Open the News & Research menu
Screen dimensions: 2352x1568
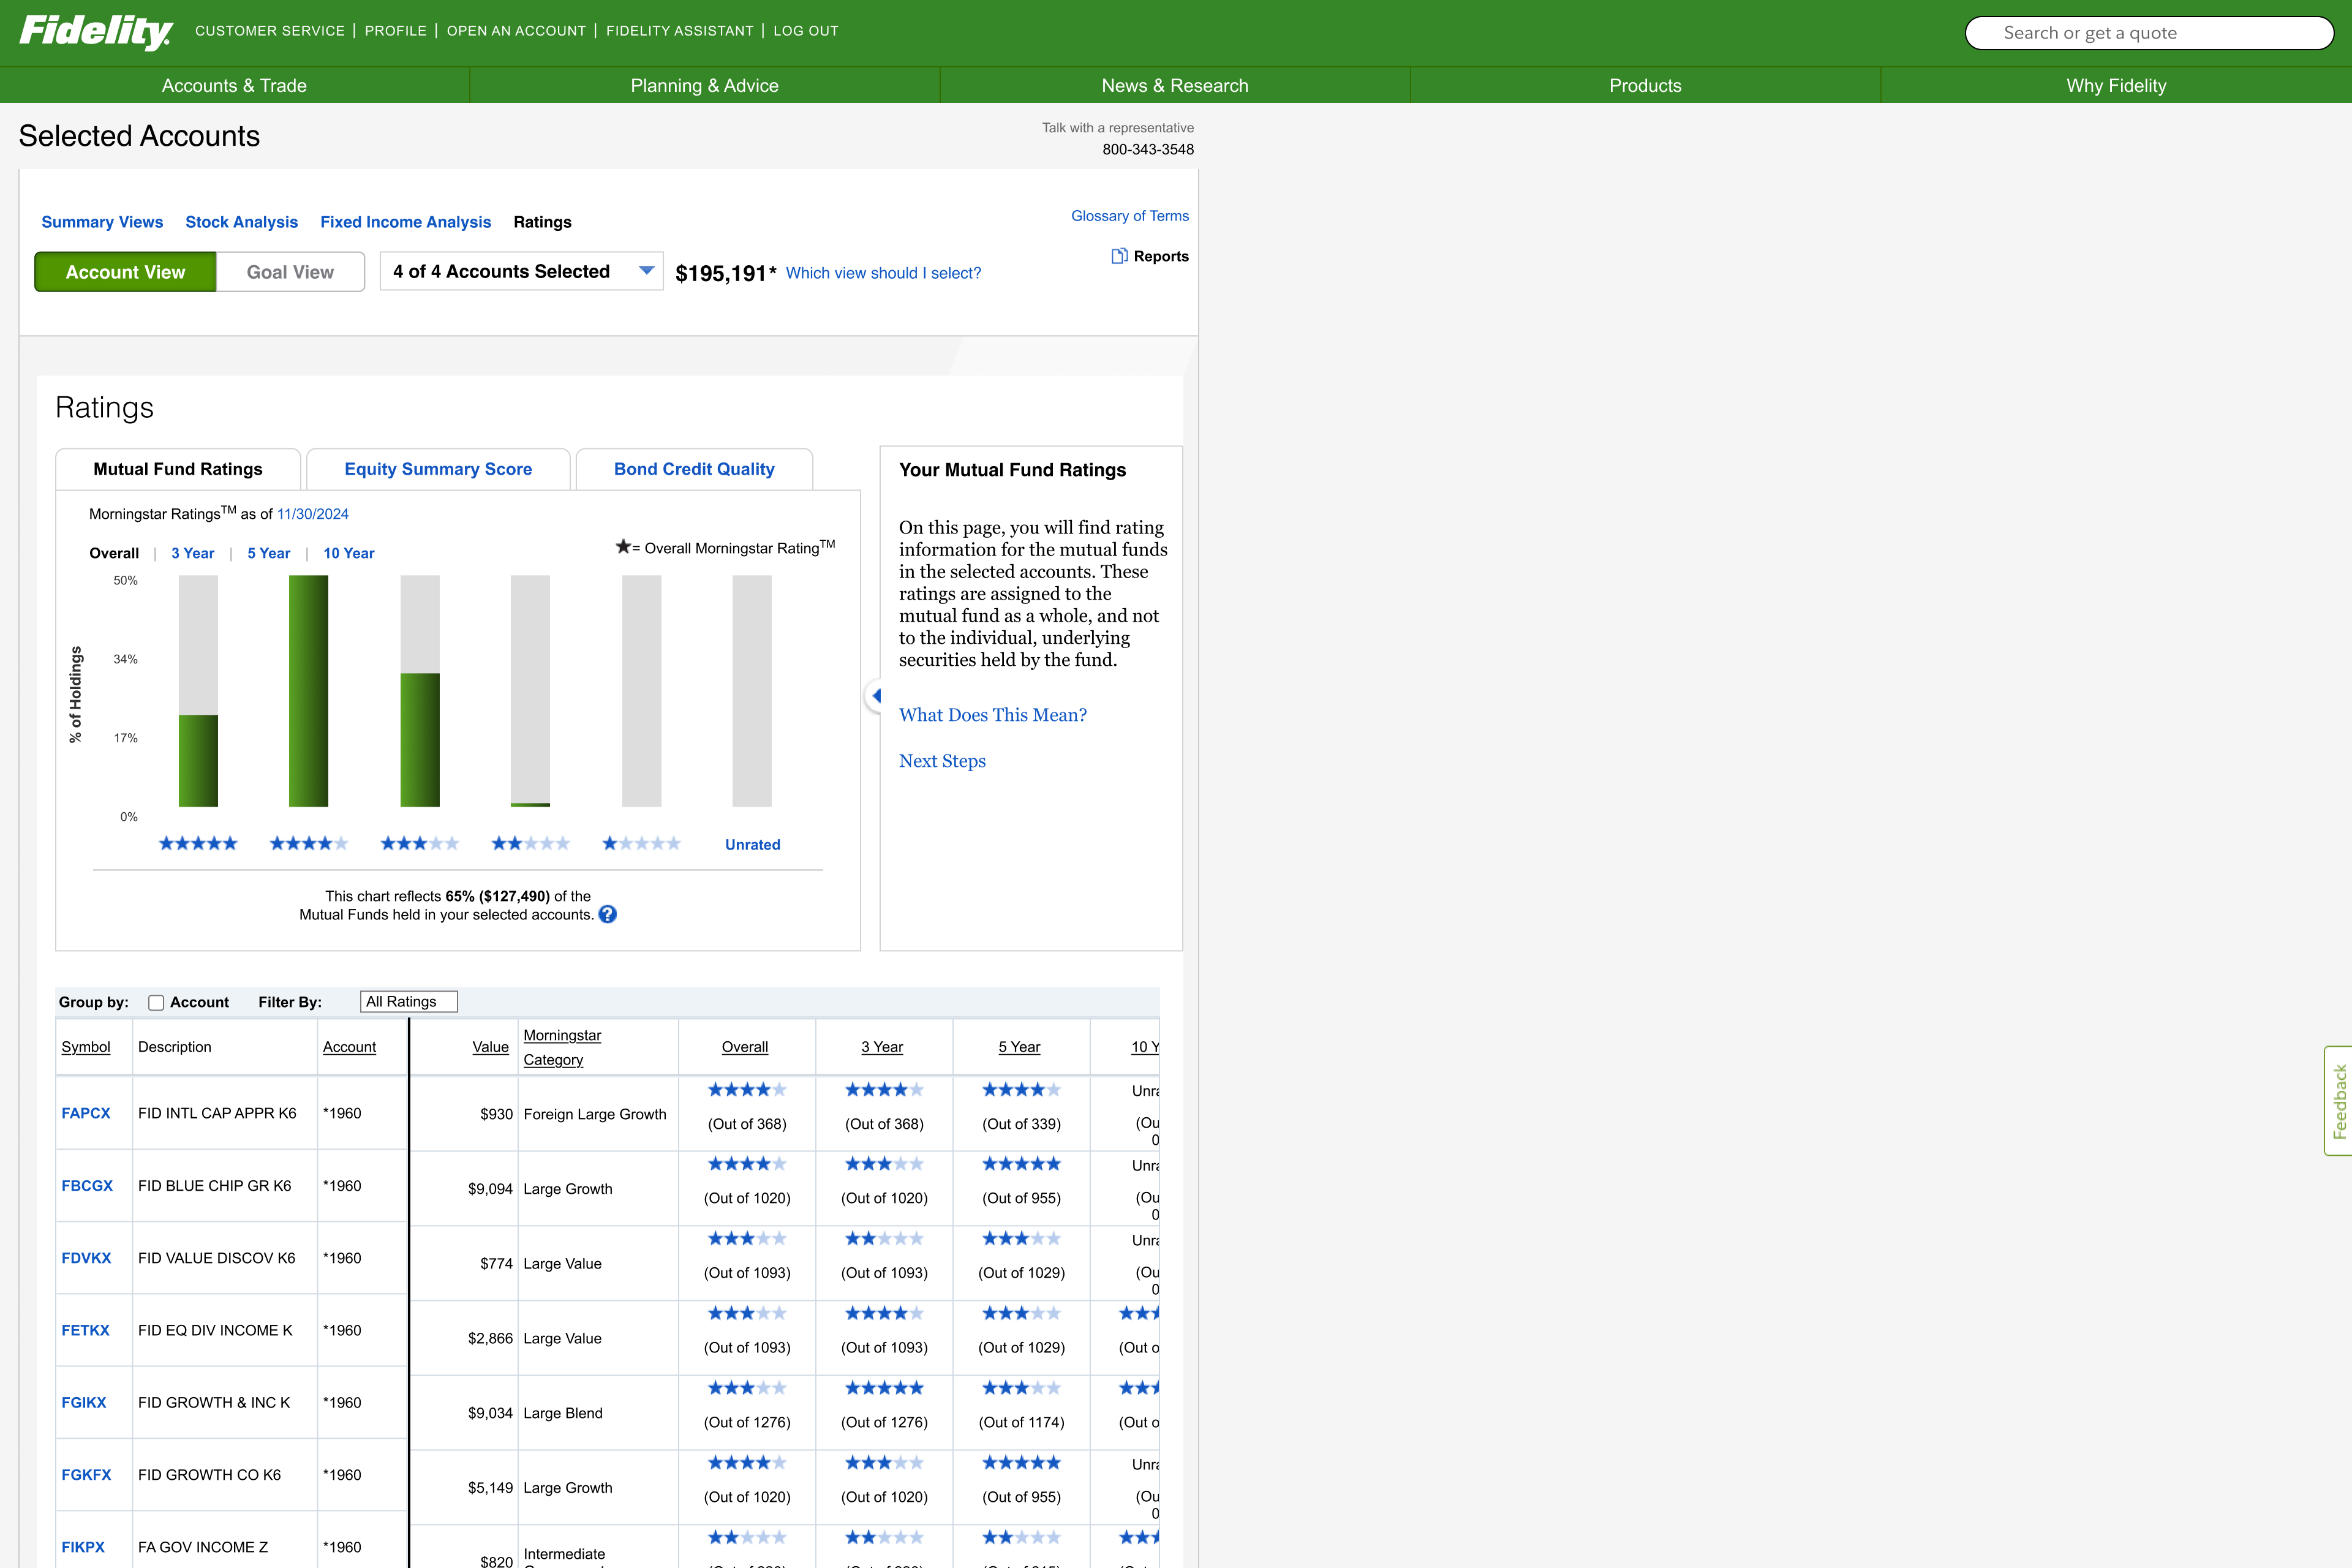tap(1175, 85)
